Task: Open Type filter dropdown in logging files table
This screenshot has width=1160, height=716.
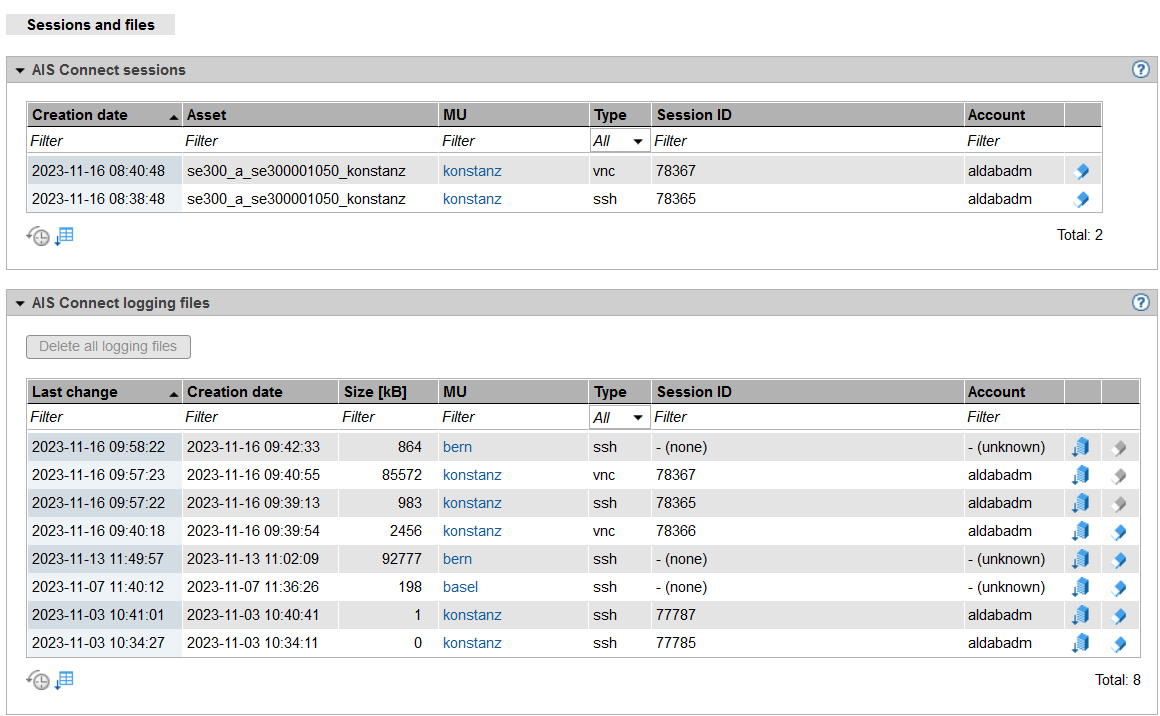Action: click(619, 417)
